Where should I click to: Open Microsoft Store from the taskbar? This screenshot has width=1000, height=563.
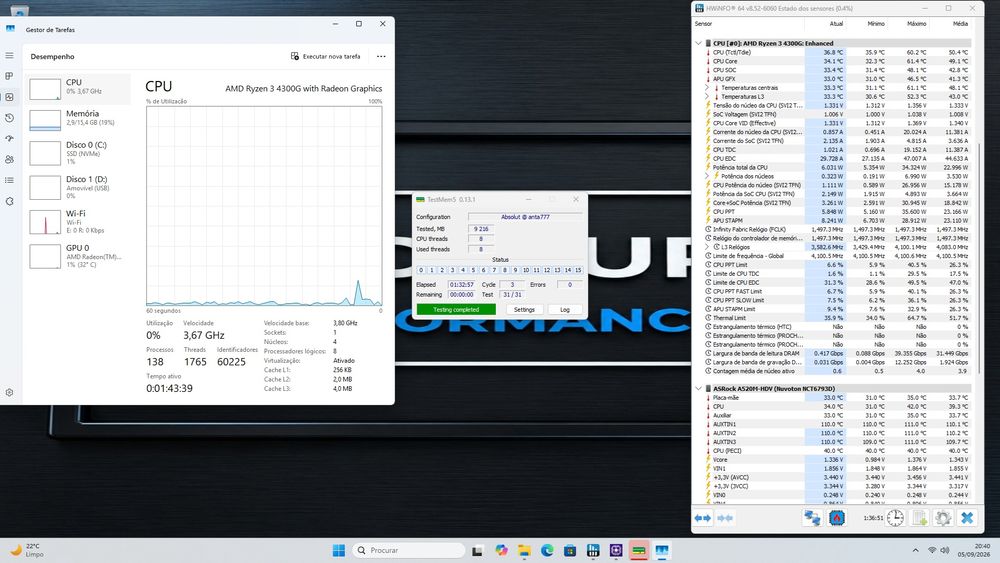570,550
